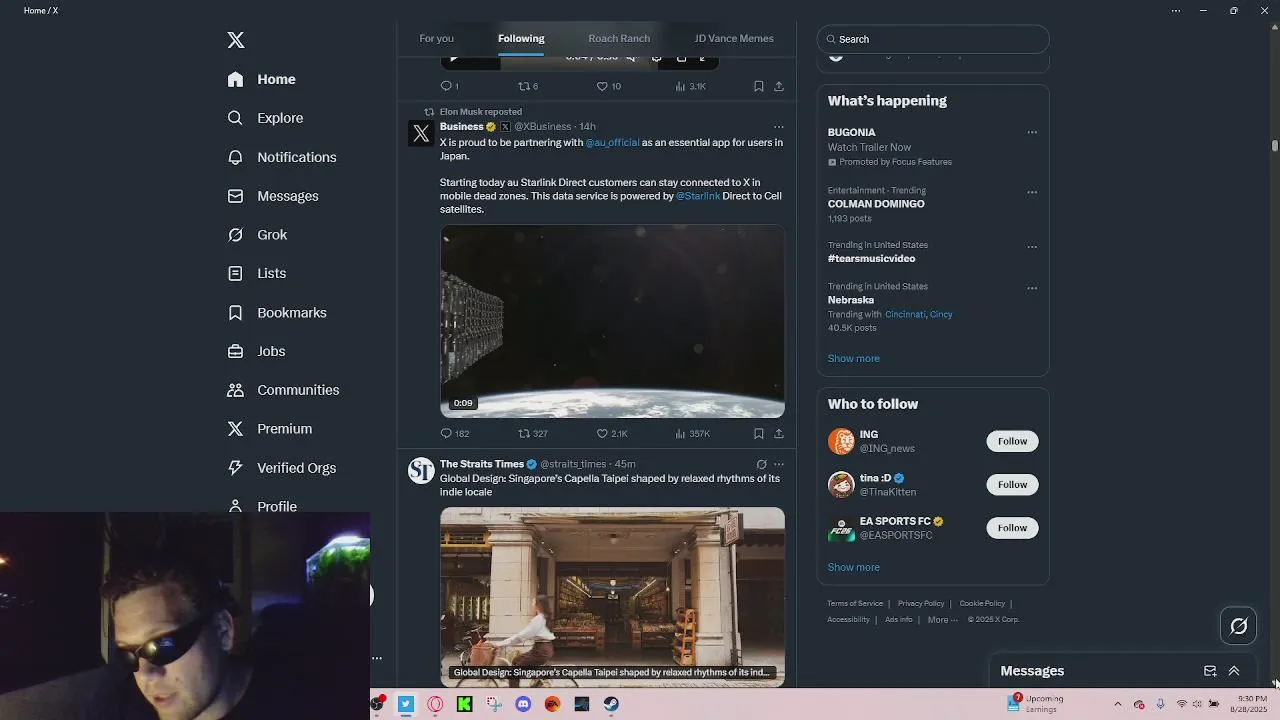This screenshot has width=1280, height=720.
Task: Click the Search input field
Action: 933,39
